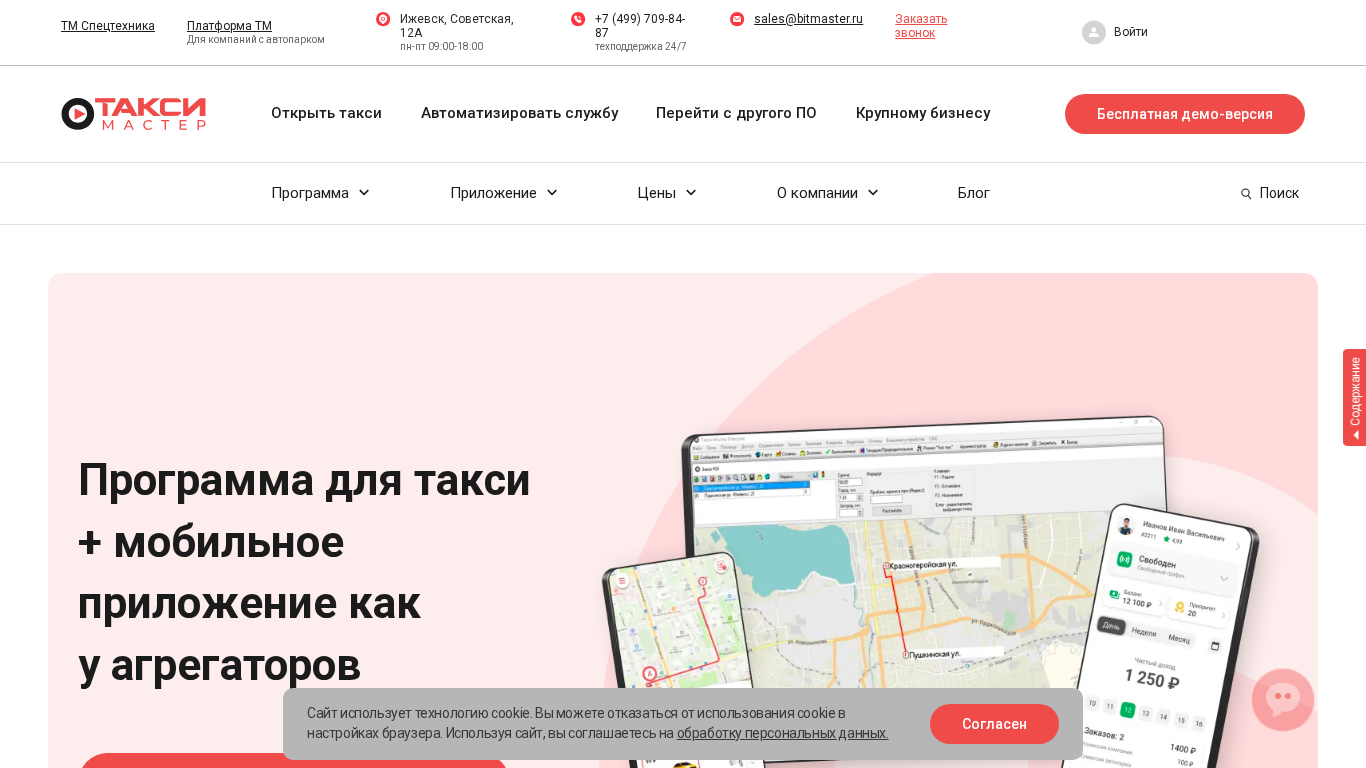This screenshot has width=1366, height=768.
Task: Open the Открыть такси menu item
Action: [x=326, y=113]
